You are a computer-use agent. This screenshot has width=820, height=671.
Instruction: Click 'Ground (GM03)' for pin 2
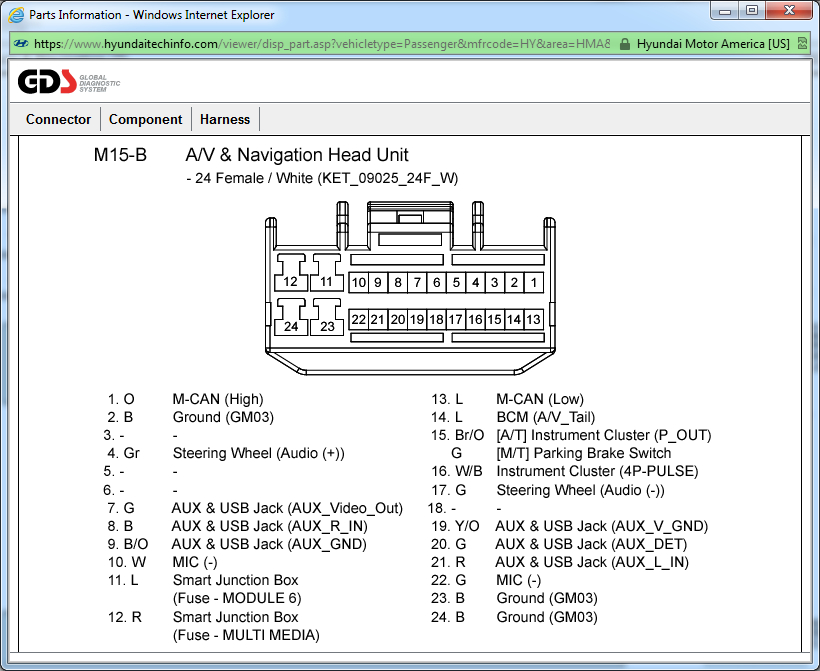coord(223,417)
